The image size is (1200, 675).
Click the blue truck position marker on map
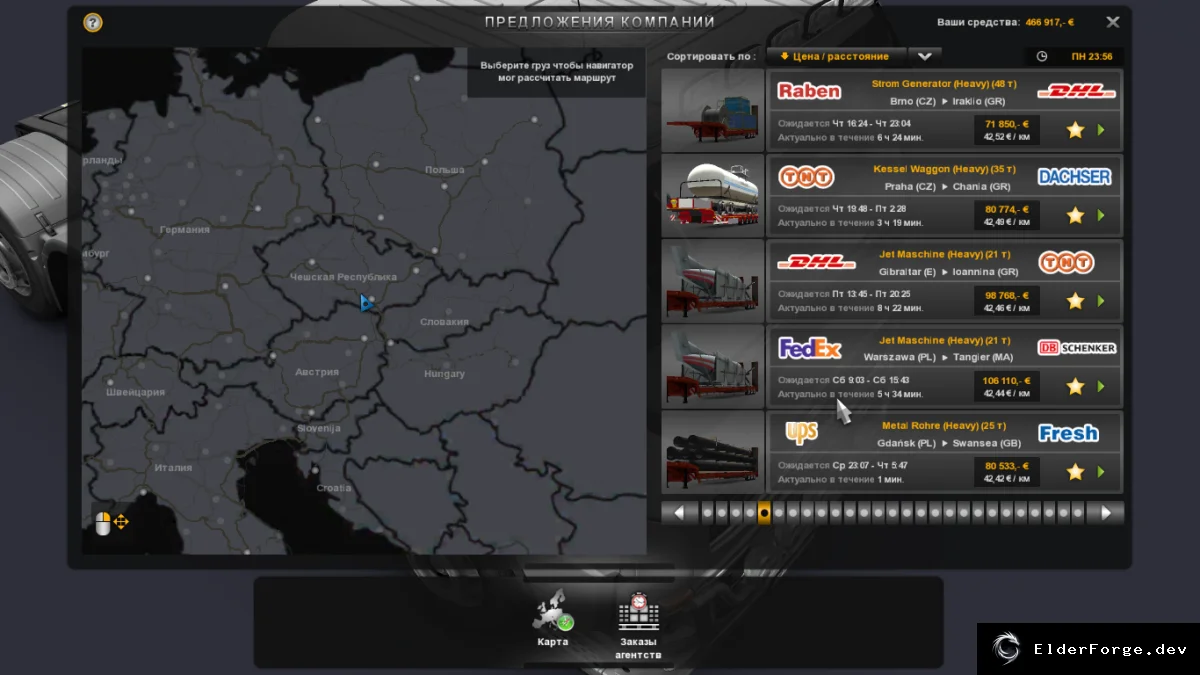[367, 302]
